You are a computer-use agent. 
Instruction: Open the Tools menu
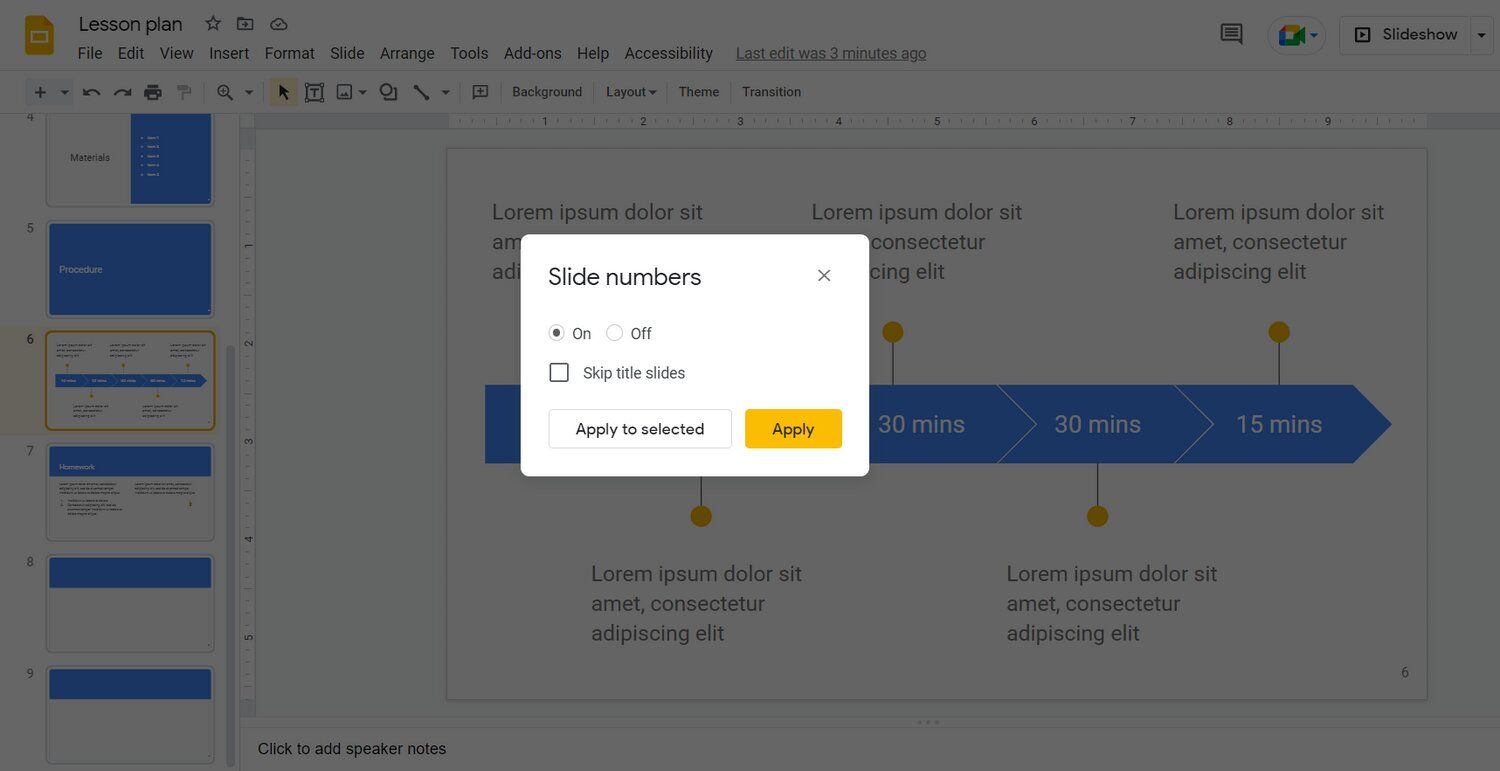point(469,53)
